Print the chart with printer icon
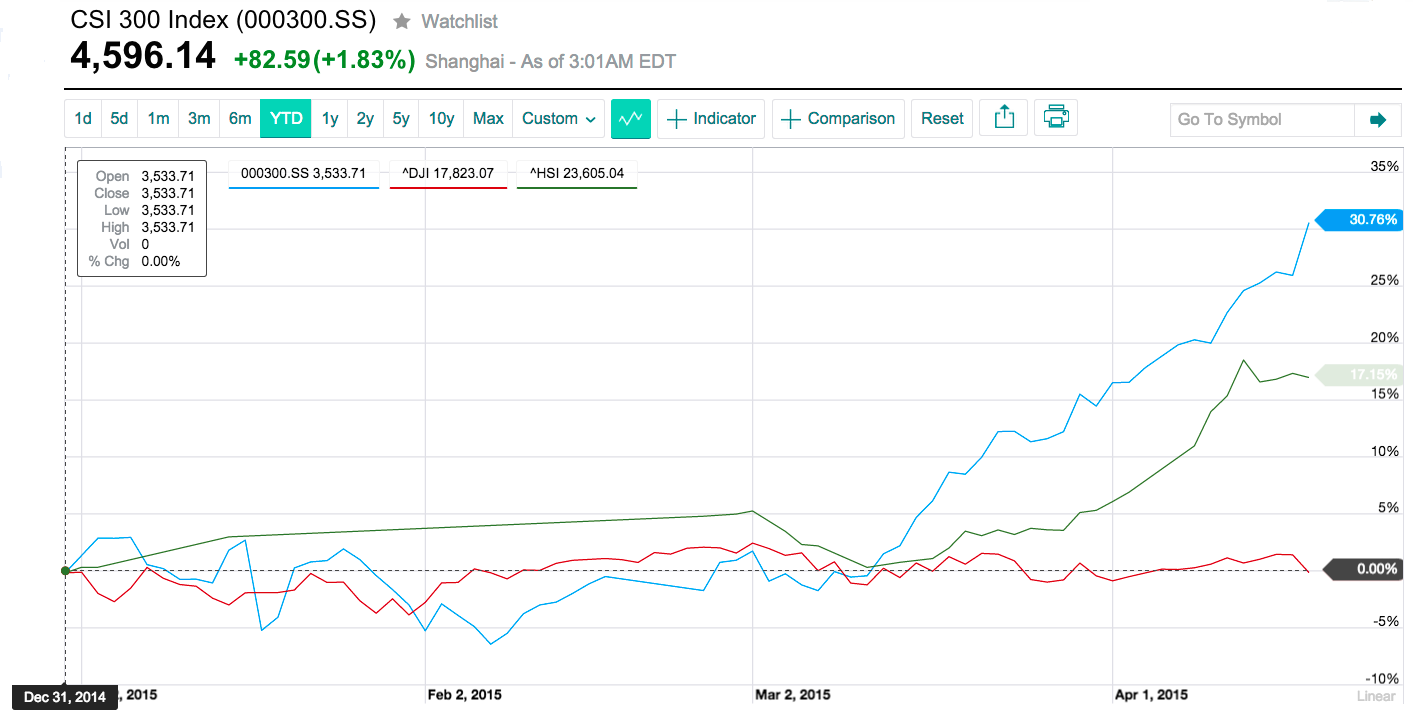The image size is (1413, 719). click(1056, 118)
